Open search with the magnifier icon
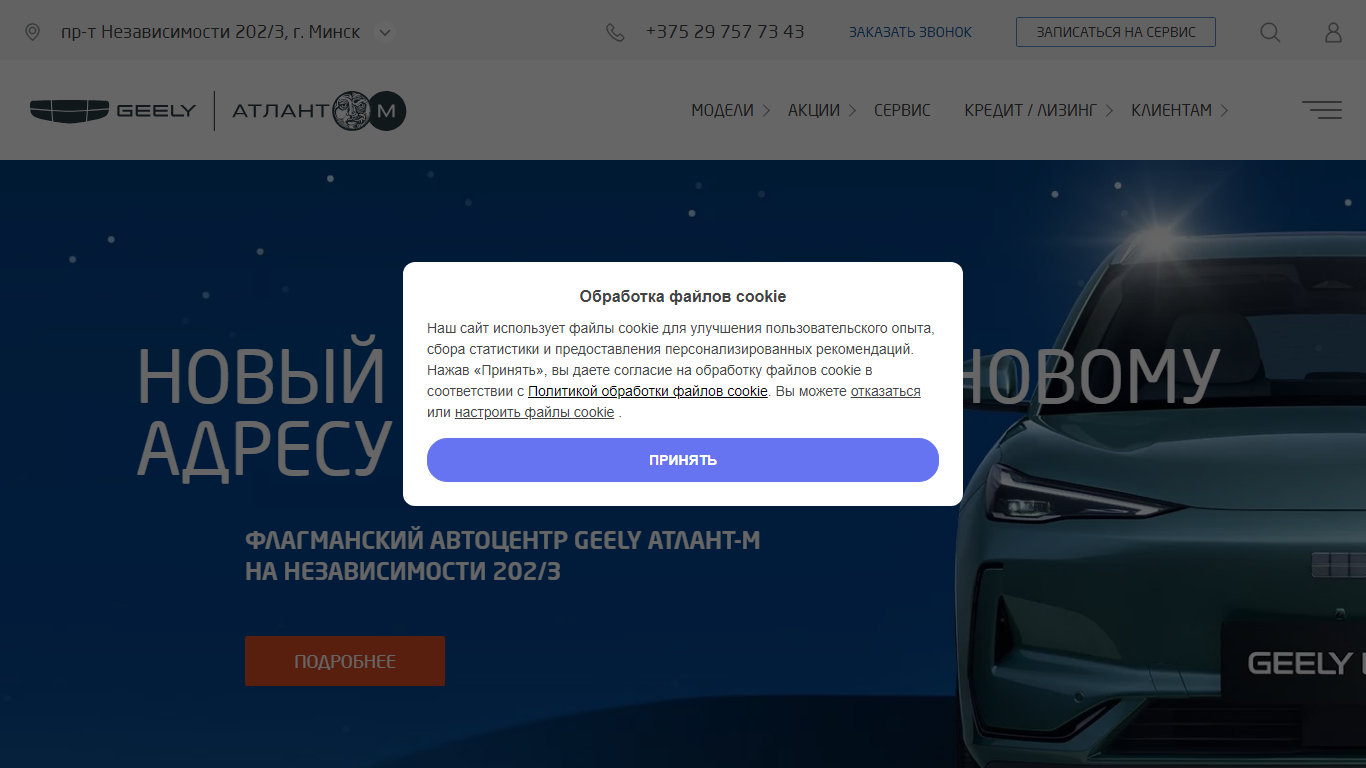1366x768 pixels. tap(1270, 32)
